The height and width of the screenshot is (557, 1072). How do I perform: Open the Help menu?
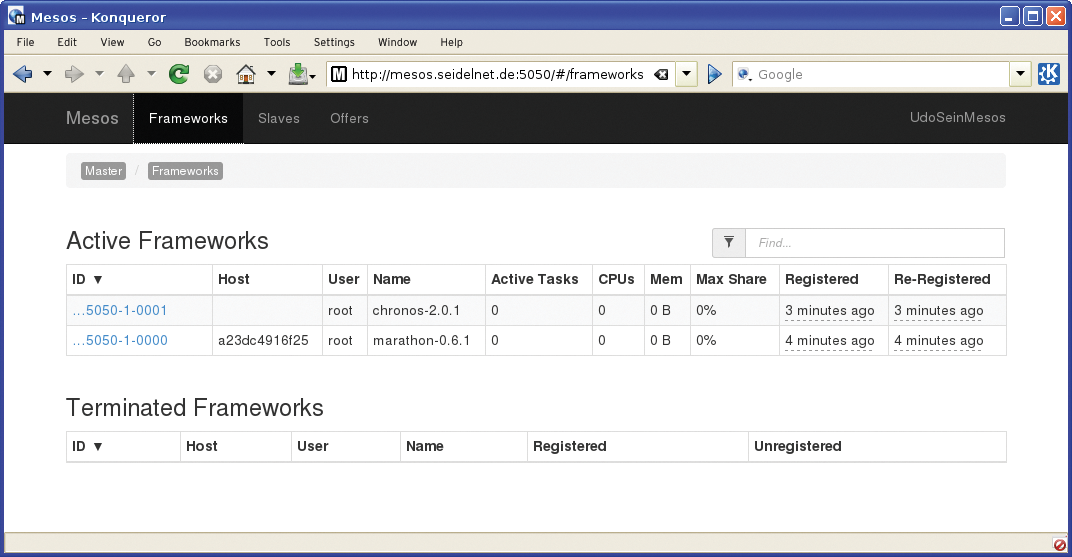[451, 42]
